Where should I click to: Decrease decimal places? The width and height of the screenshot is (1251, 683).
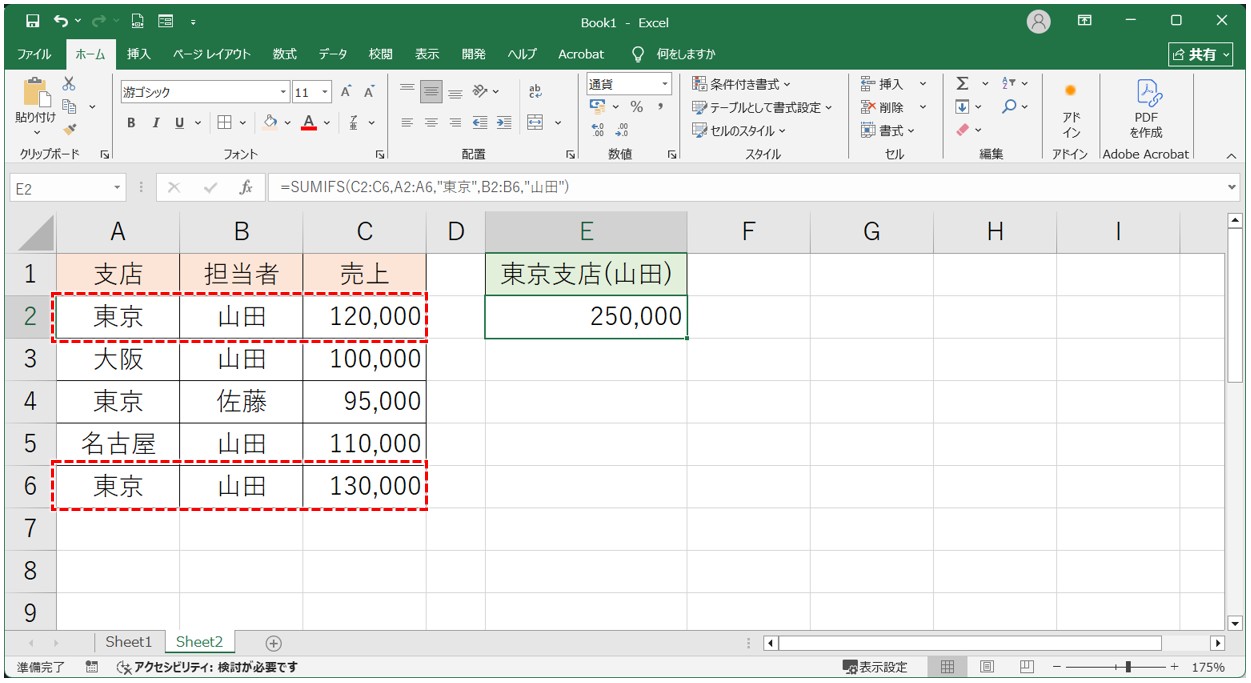622,130
